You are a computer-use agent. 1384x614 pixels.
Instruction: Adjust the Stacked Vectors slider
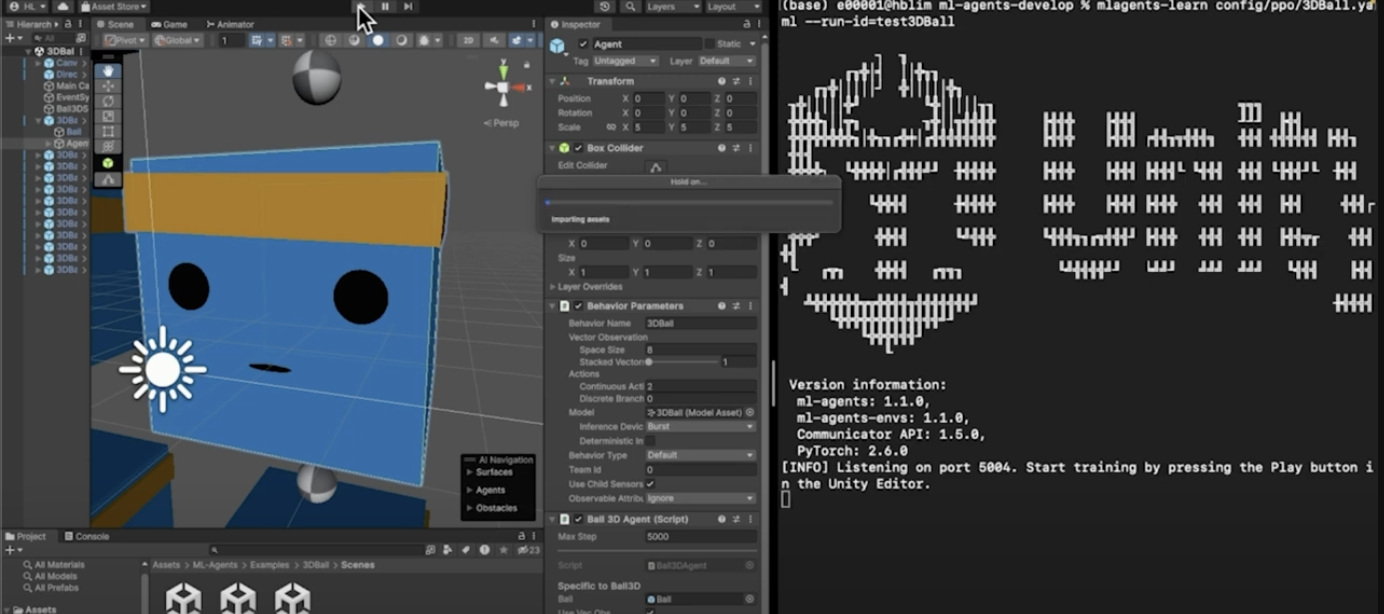pos(682,362)
